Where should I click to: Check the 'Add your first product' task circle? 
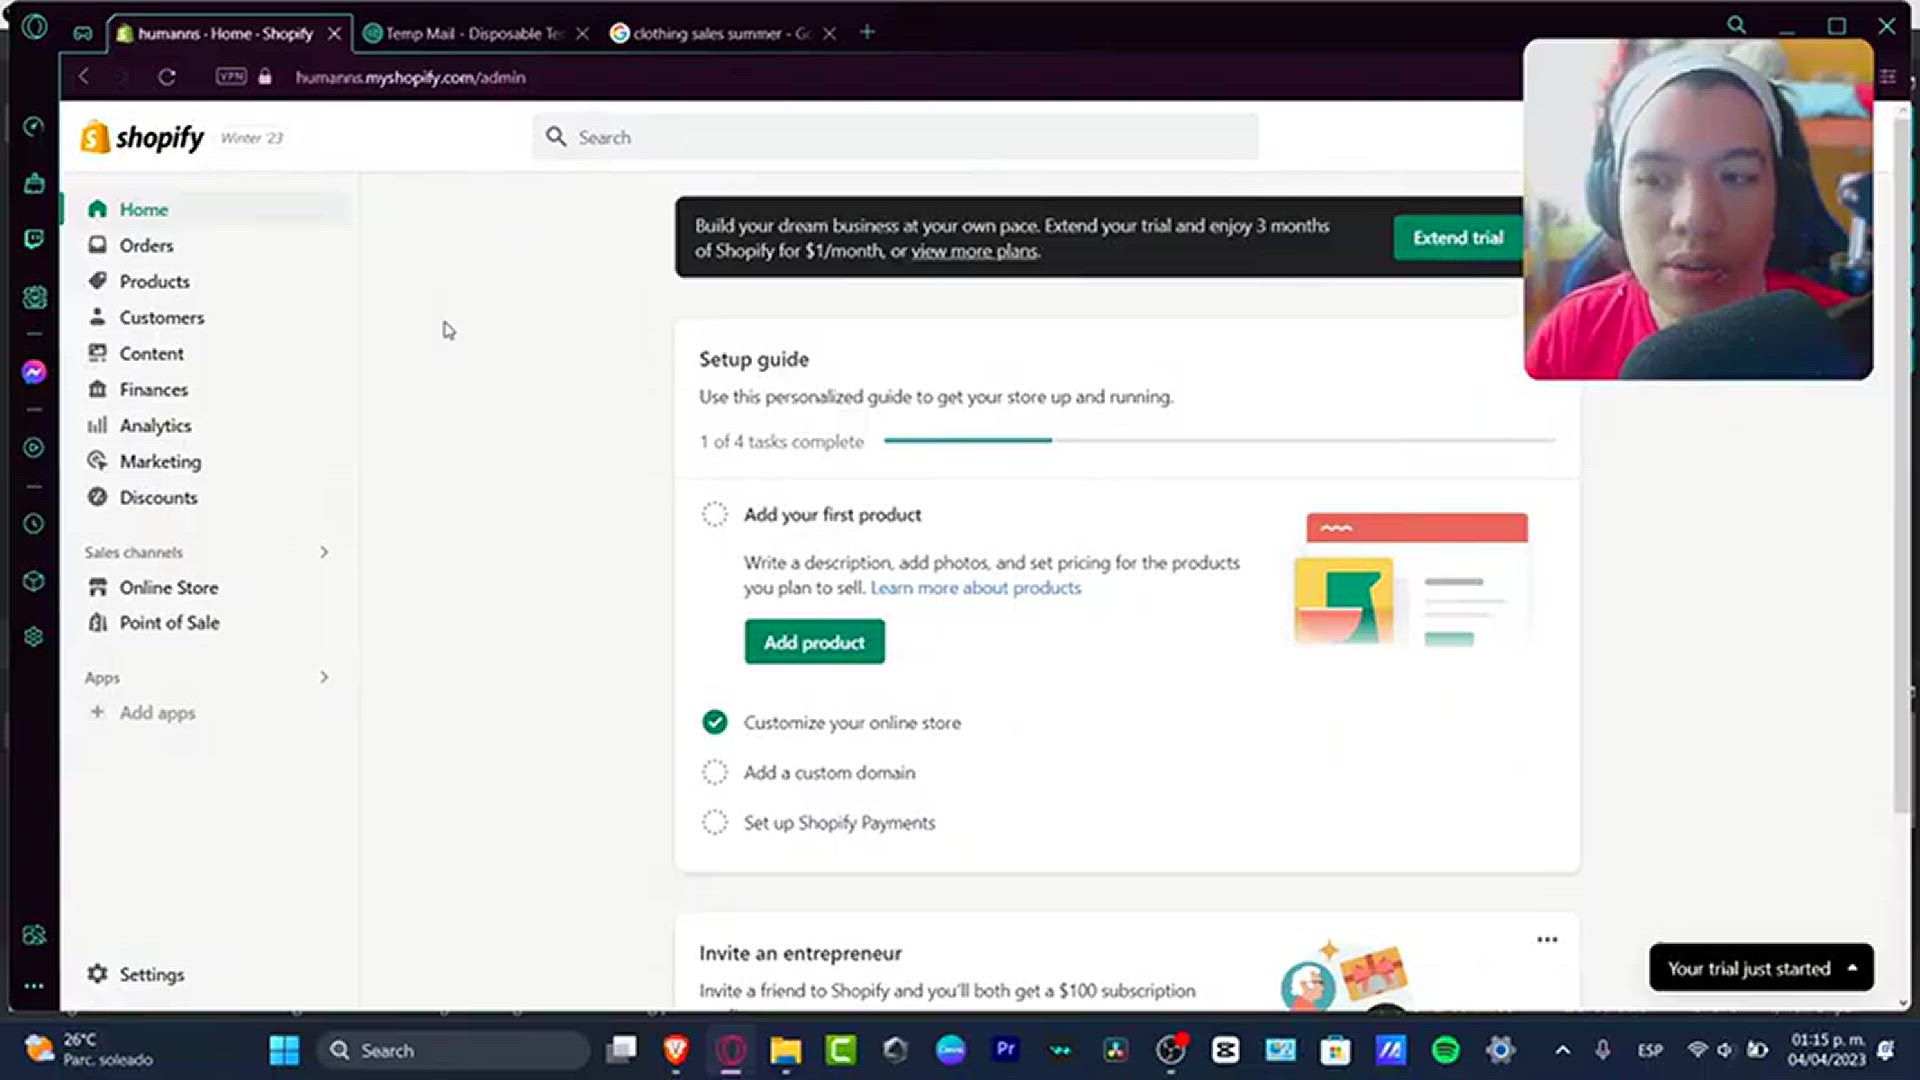pyautogui.click(x=715, y=515)
